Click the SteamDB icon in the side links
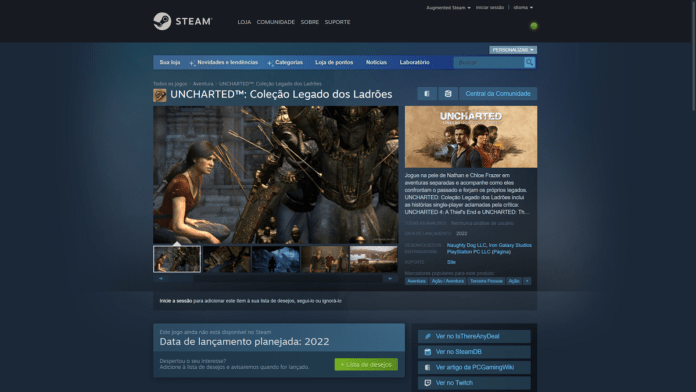Viewport: 696px width, 392px height. [427, 352]
